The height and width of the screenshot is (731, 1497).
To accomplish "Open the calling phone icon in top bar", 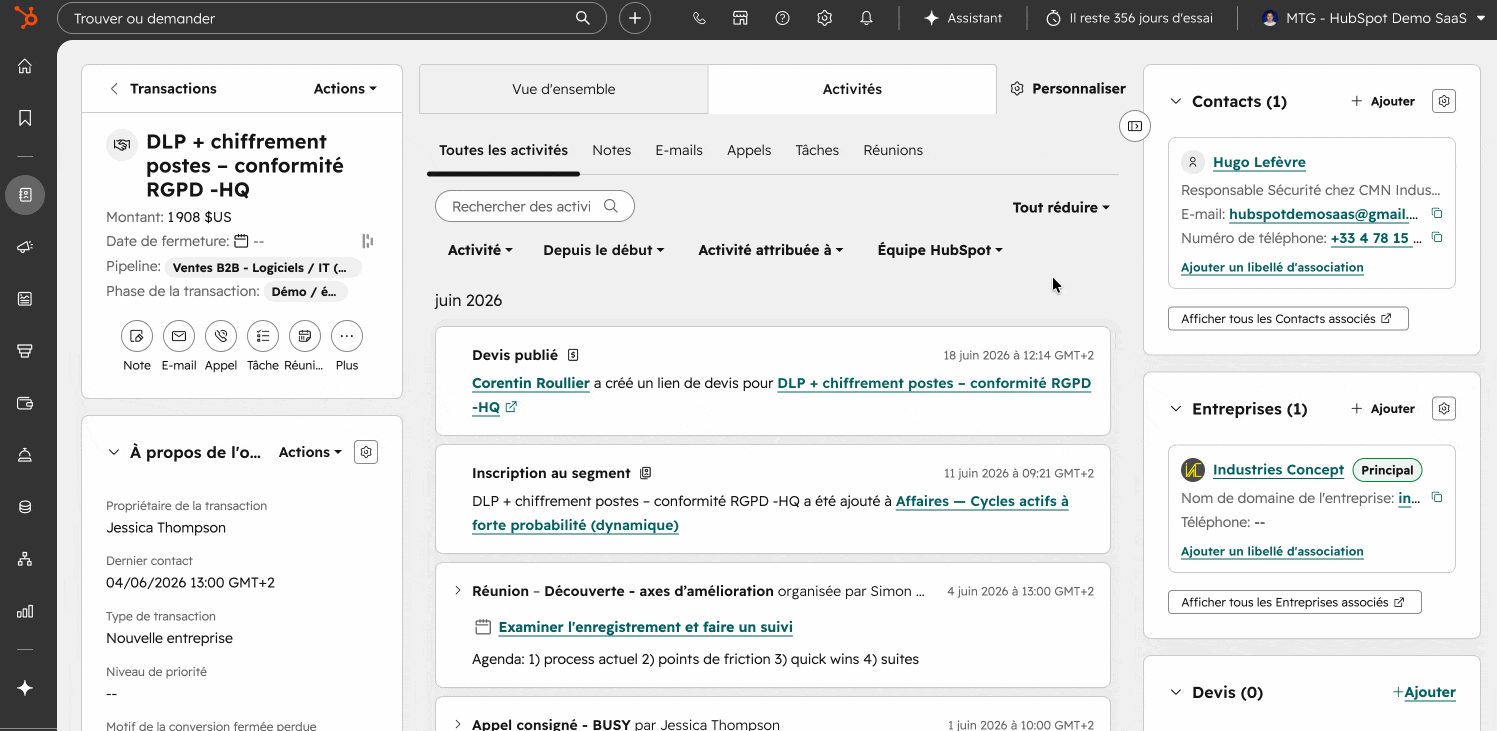I will pos(699,18).
